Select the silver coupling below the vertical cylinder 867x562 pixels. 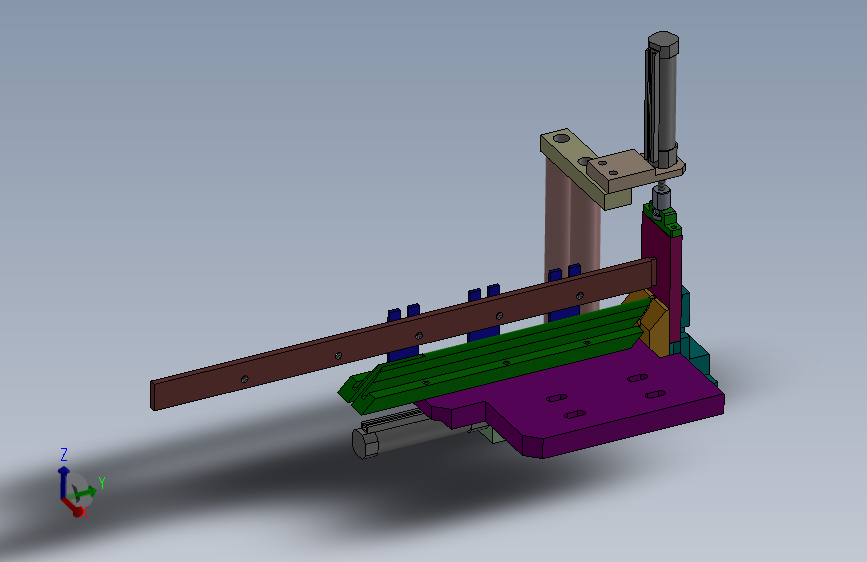click(661, 197)
